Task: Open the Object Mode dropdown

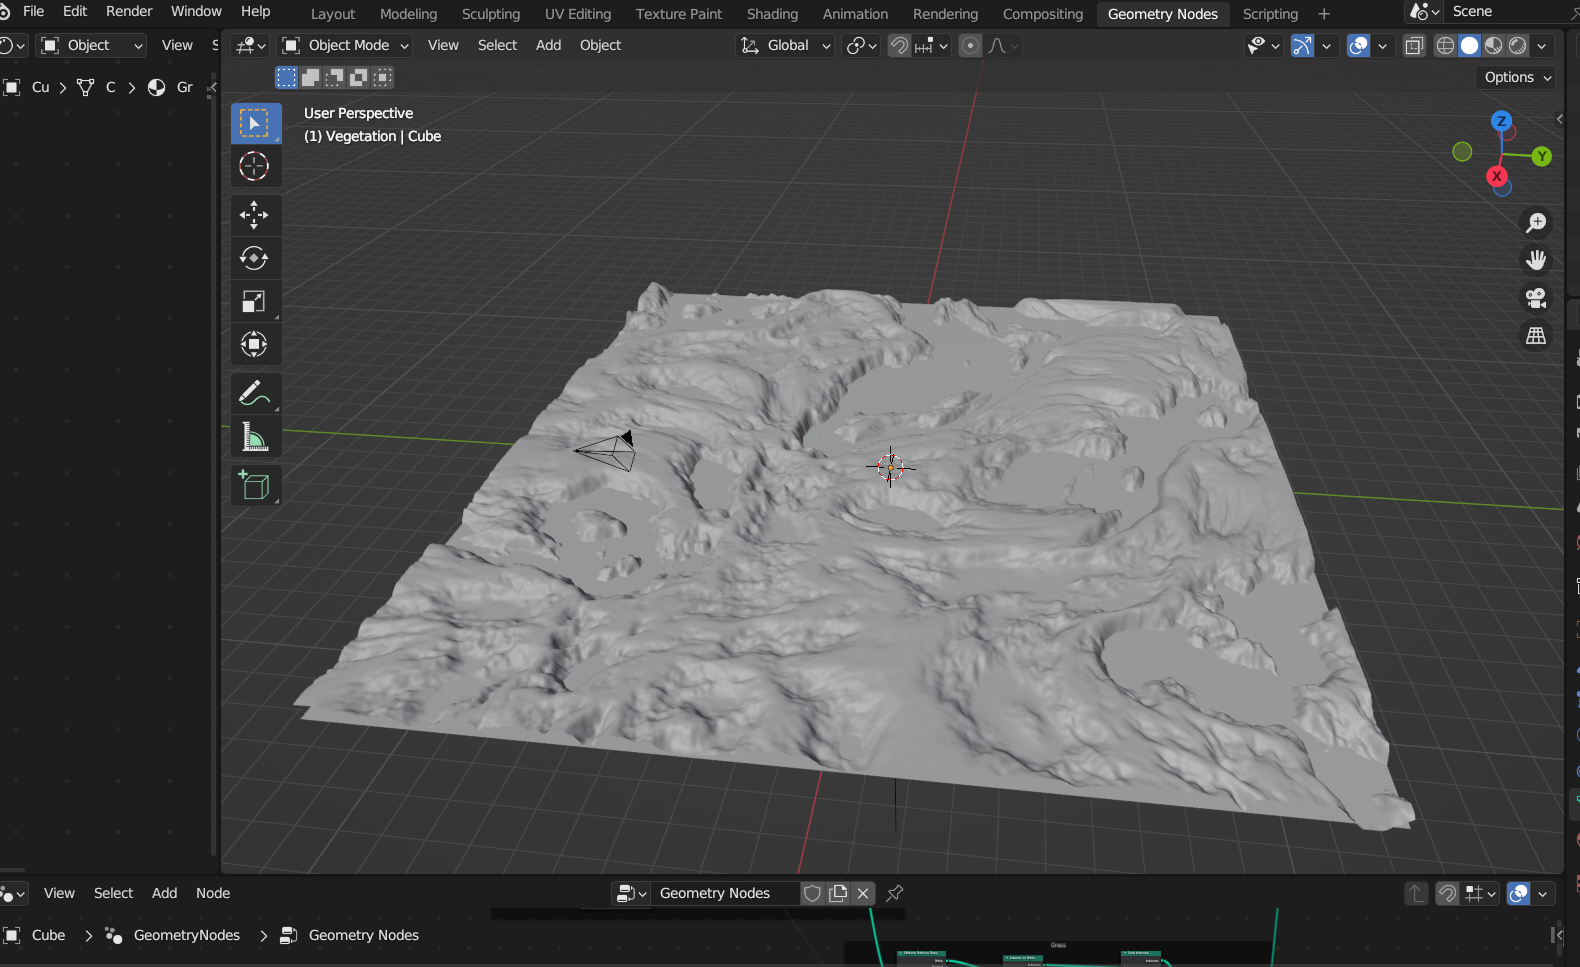Action: pyautogui.click(x=346, y=46)
